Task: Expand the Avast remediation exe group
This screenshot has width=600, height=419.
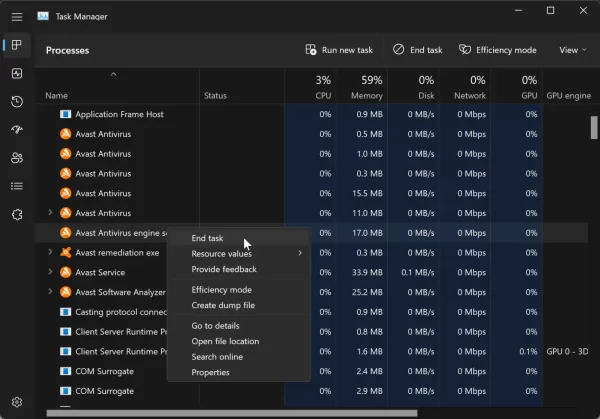Action: [x=50, y=252]
